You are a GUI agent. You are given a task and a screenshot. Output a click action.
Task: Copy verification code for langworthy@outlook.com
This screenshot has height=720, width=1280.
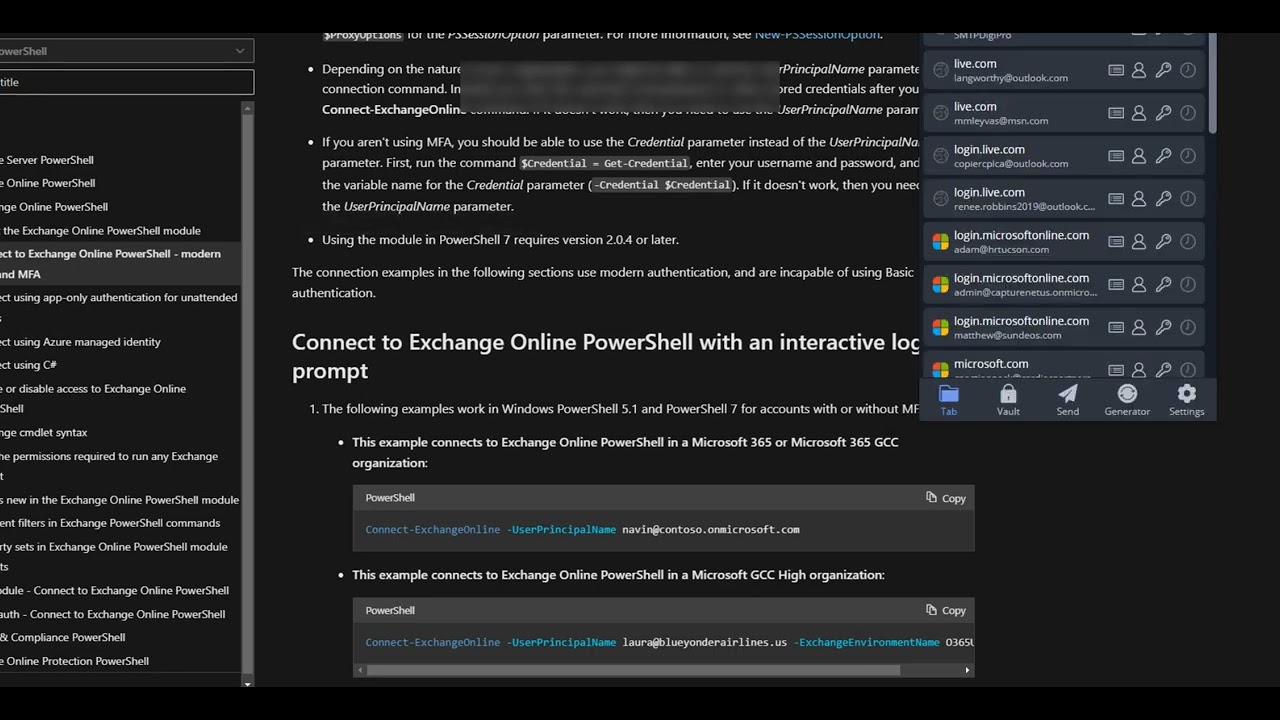point(1188,70)
